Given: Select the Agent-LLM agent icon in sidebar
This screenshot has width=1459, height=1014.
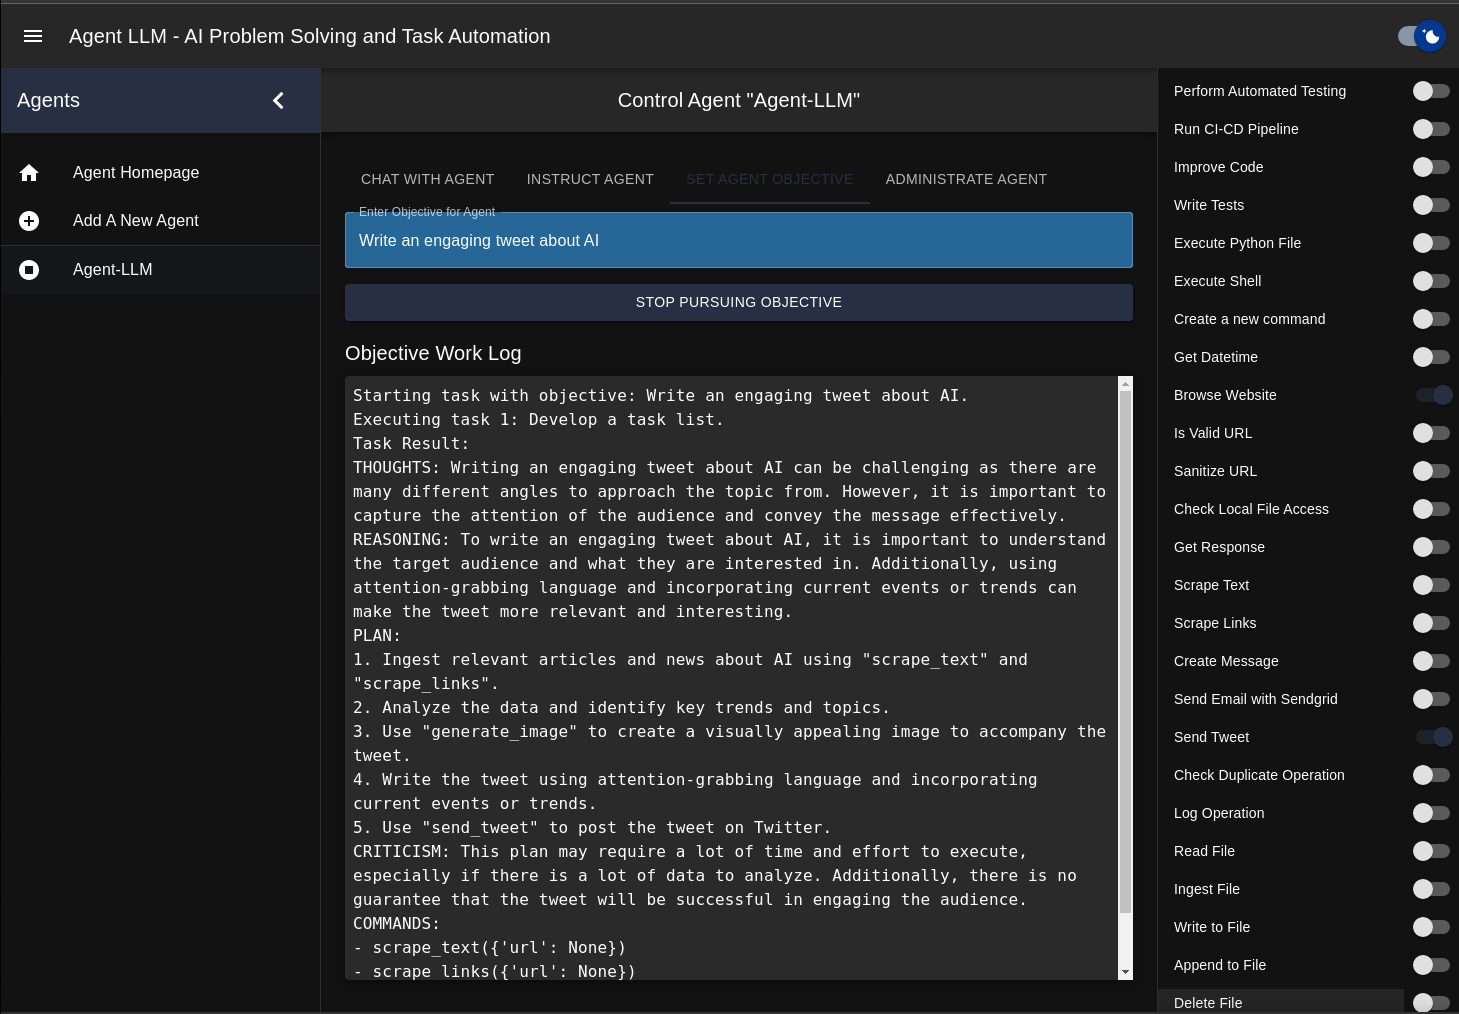Looking at the screenshot, I should point(29,270).
